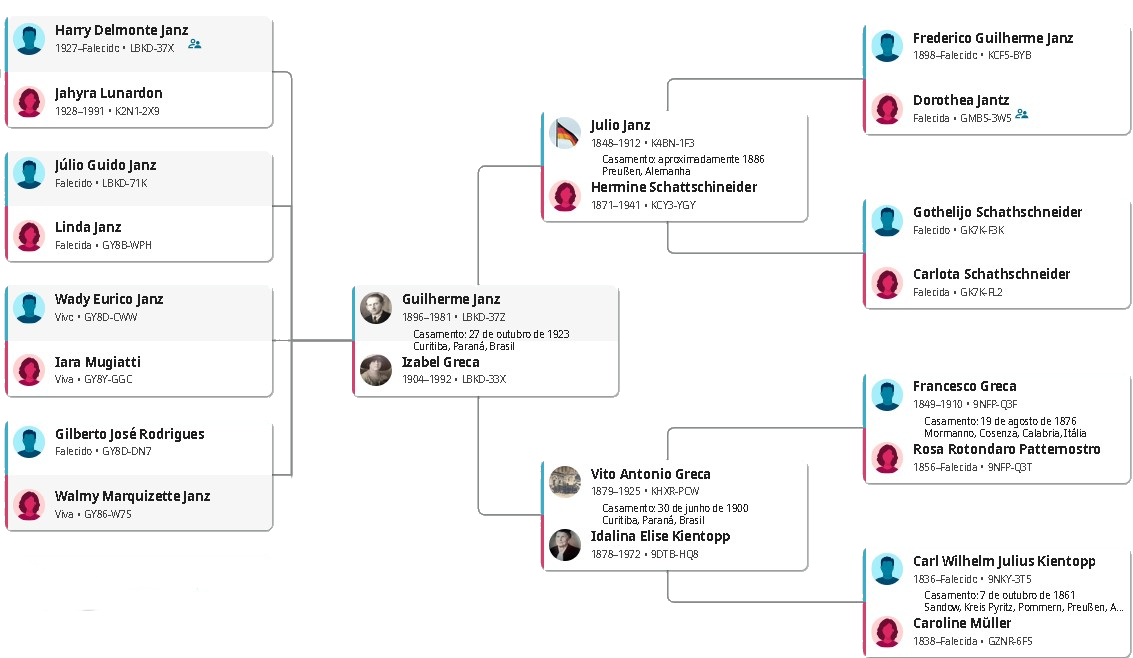Click the group icon next to Dorothea Jantz
This screenshot has width=1133, height=658.
(x=1021, y=114)
